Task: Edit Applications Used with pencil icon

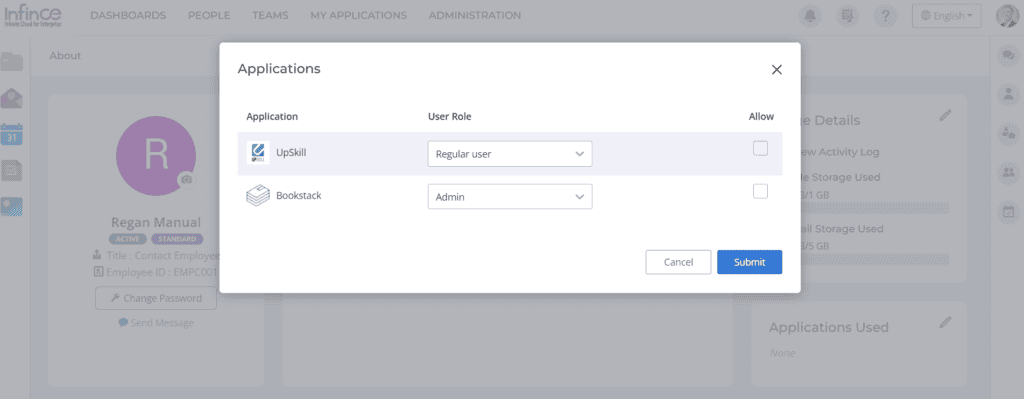Action: click(x=945, y=322)
